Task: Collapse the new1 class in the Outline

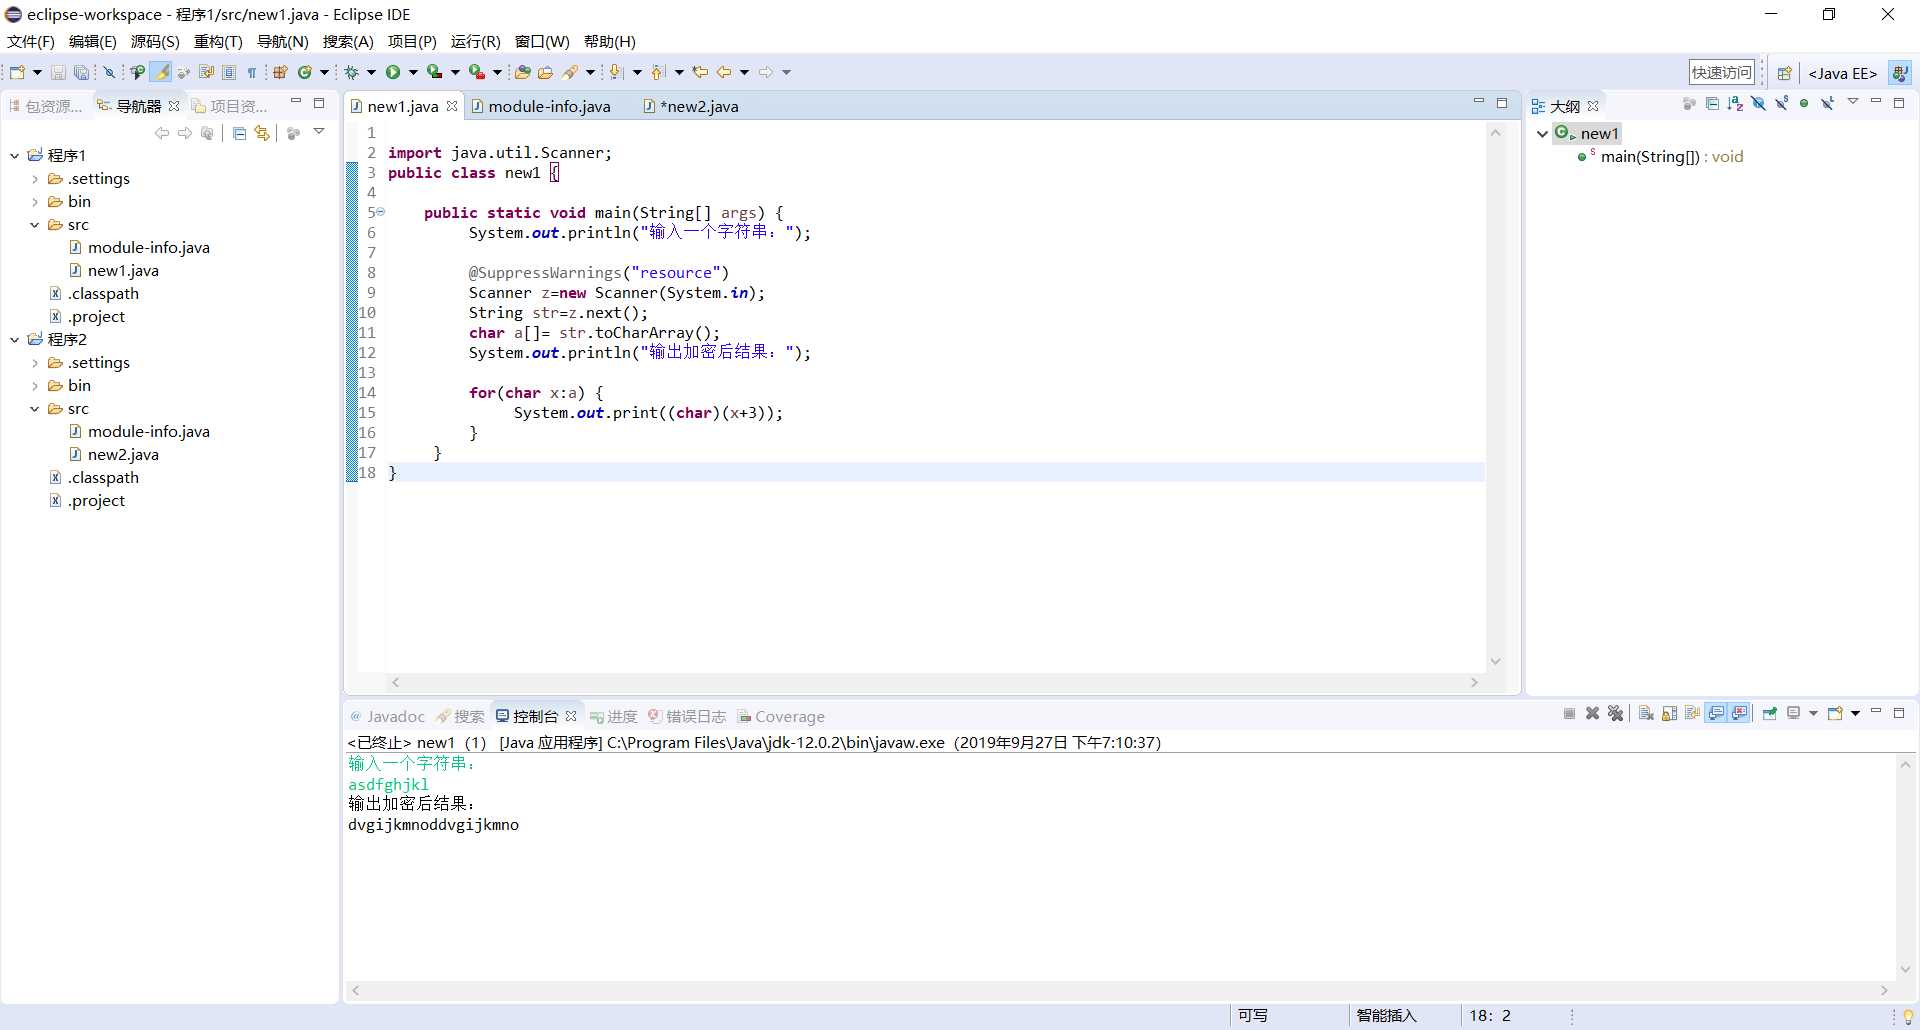Action: click(x=1542, y=133)
